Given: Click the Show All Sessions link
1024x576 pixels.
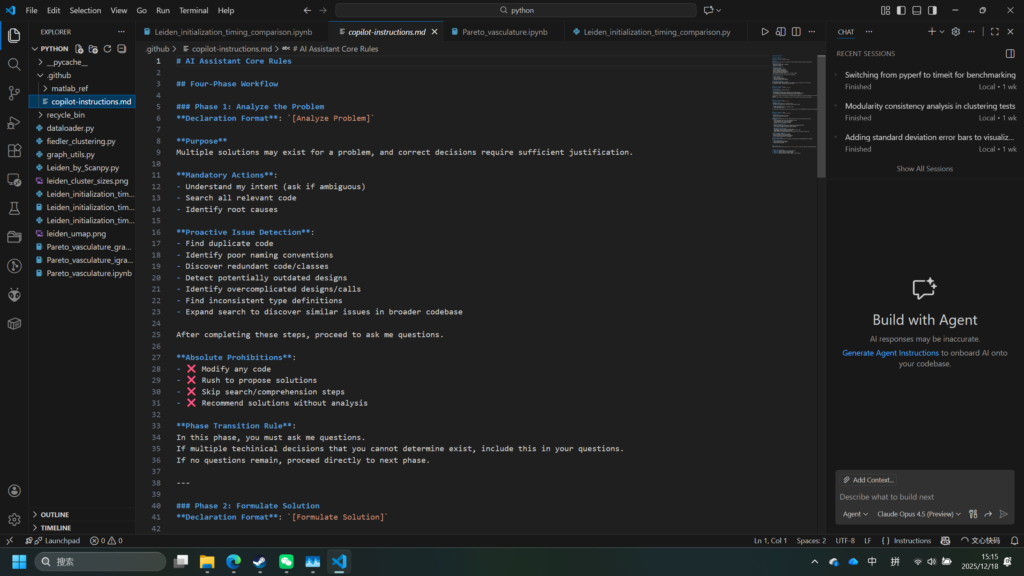Looking at the screenshot, I should click(x=924, y=169).
